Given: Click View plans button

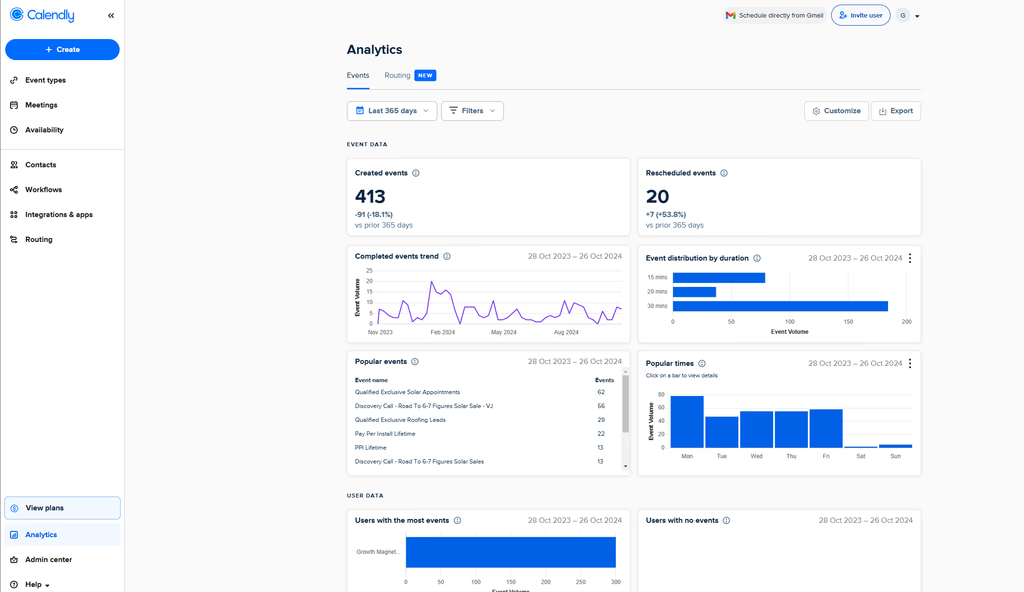Looking at the screenshot, I should [x=62, y=508].
